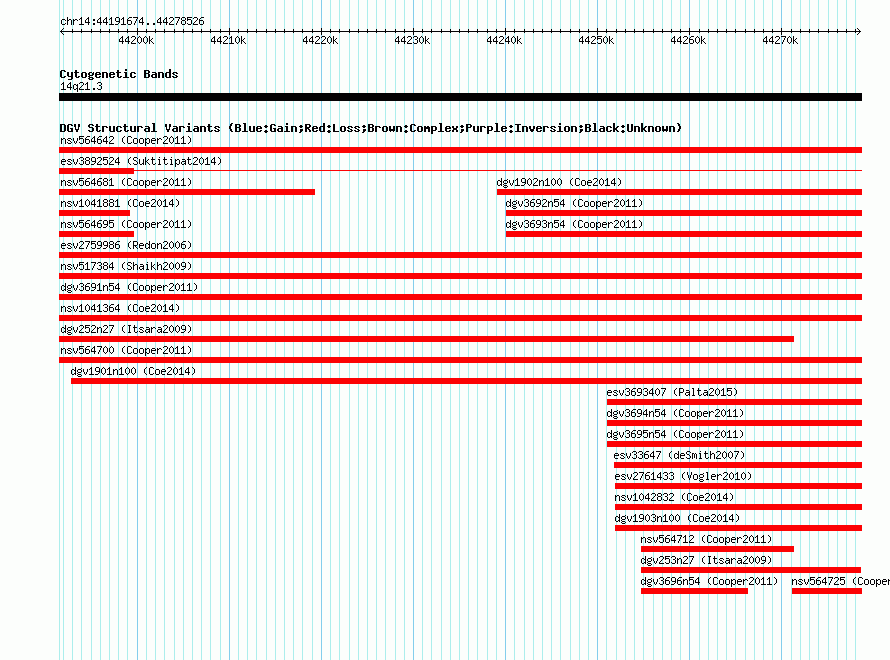Open variant esv2761433 (Vogler2010)
890x660 pixels.
click(x=683, y=476)
